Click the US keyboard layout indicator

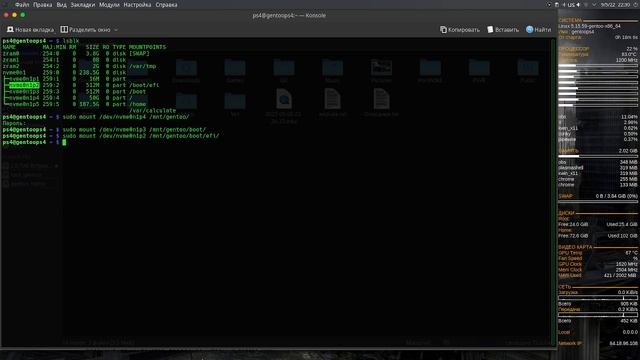point(571,5)
